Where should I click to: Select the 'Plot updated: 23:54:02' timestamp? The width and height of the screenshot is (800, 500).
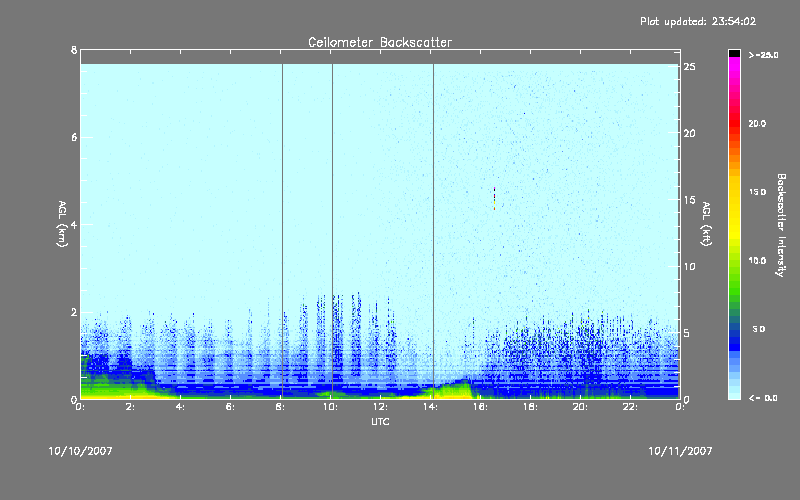(698, 21)
